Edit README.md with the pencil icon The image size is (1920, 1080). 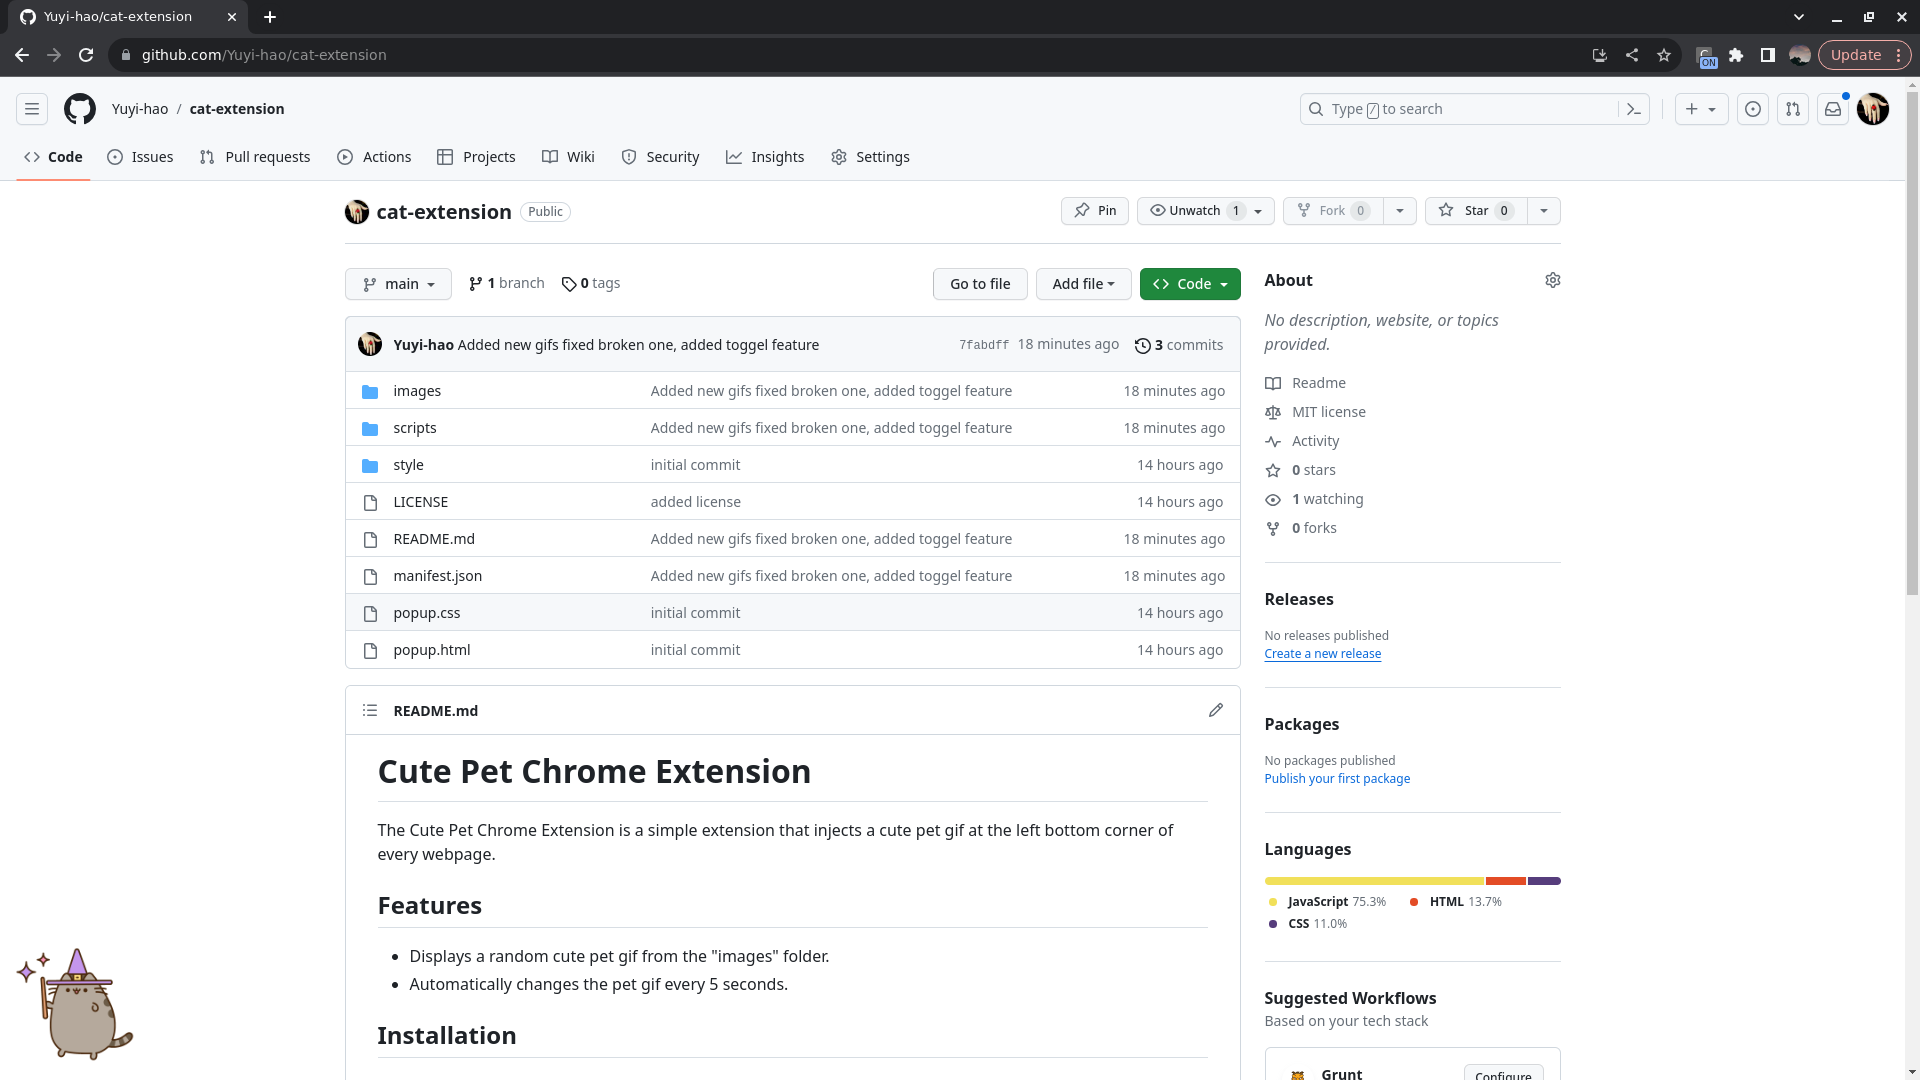pyautogui.click(x=1216, y=710)
